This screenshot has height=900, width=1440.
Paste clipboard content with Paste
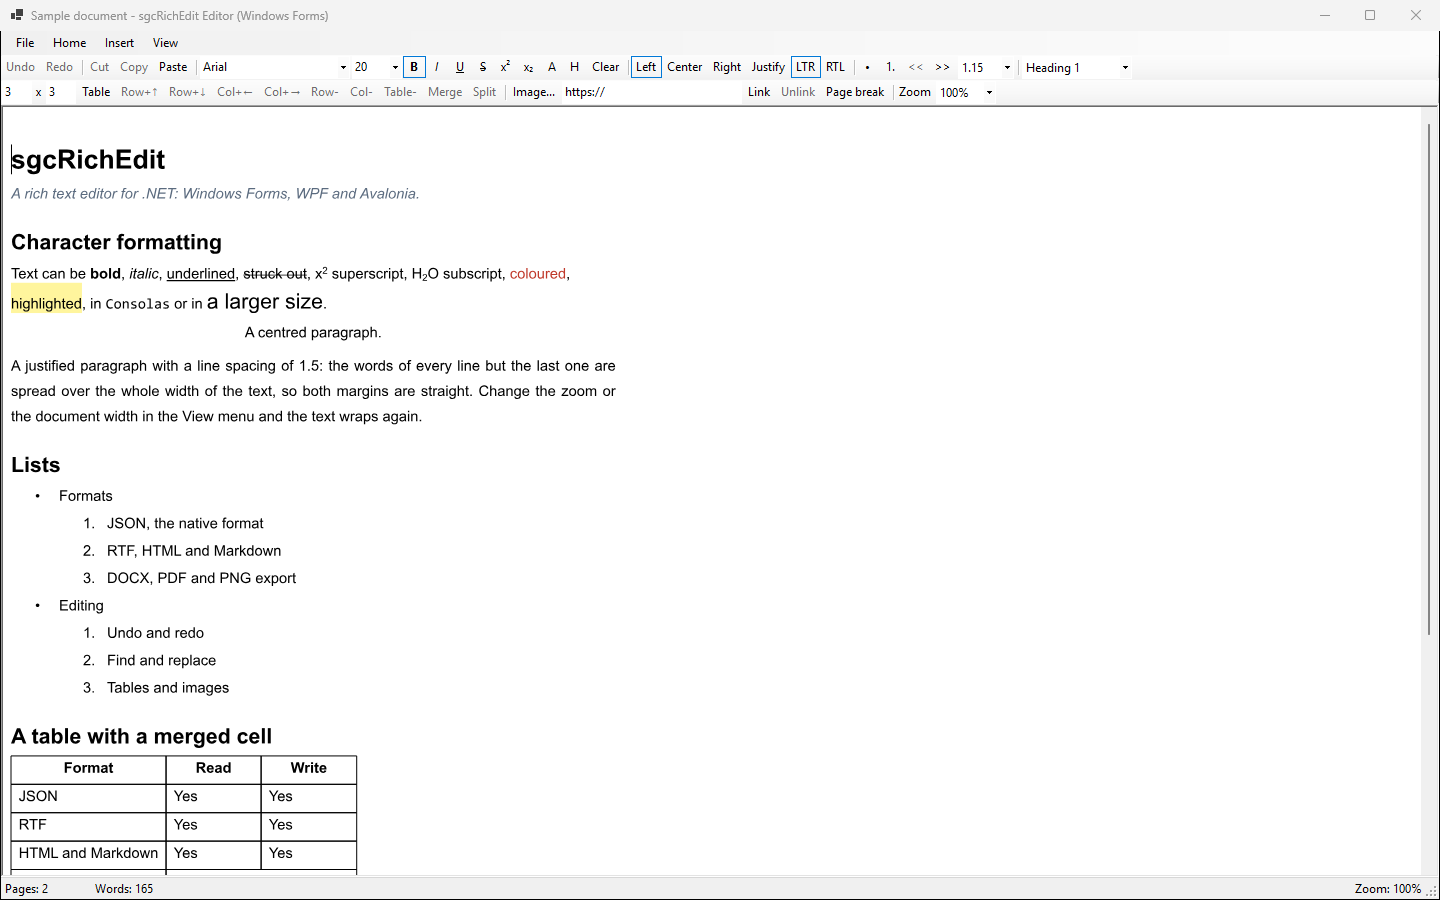(173, 67)
